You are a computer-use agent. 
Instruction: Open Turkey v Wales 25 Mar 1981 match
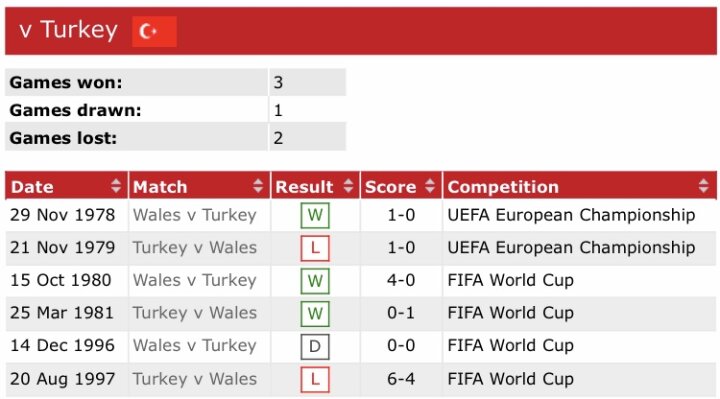(x=195, y=313)
